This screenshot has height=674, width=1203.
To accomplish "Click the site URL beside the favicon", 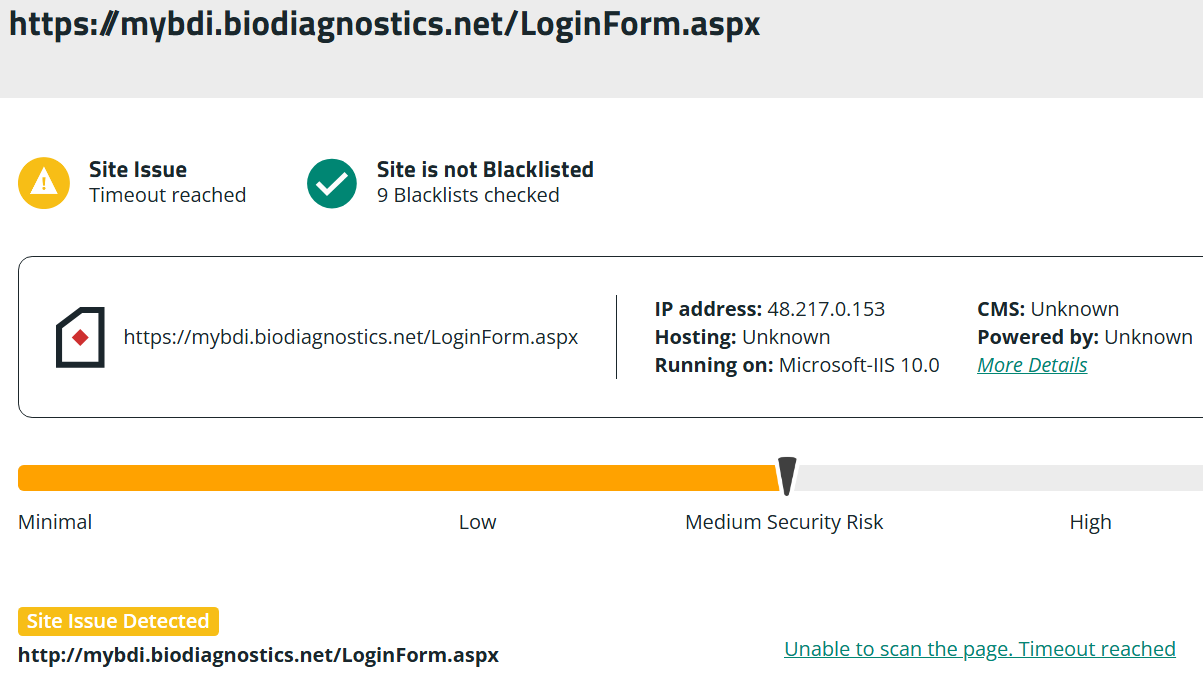I will [x=350, y=337].
